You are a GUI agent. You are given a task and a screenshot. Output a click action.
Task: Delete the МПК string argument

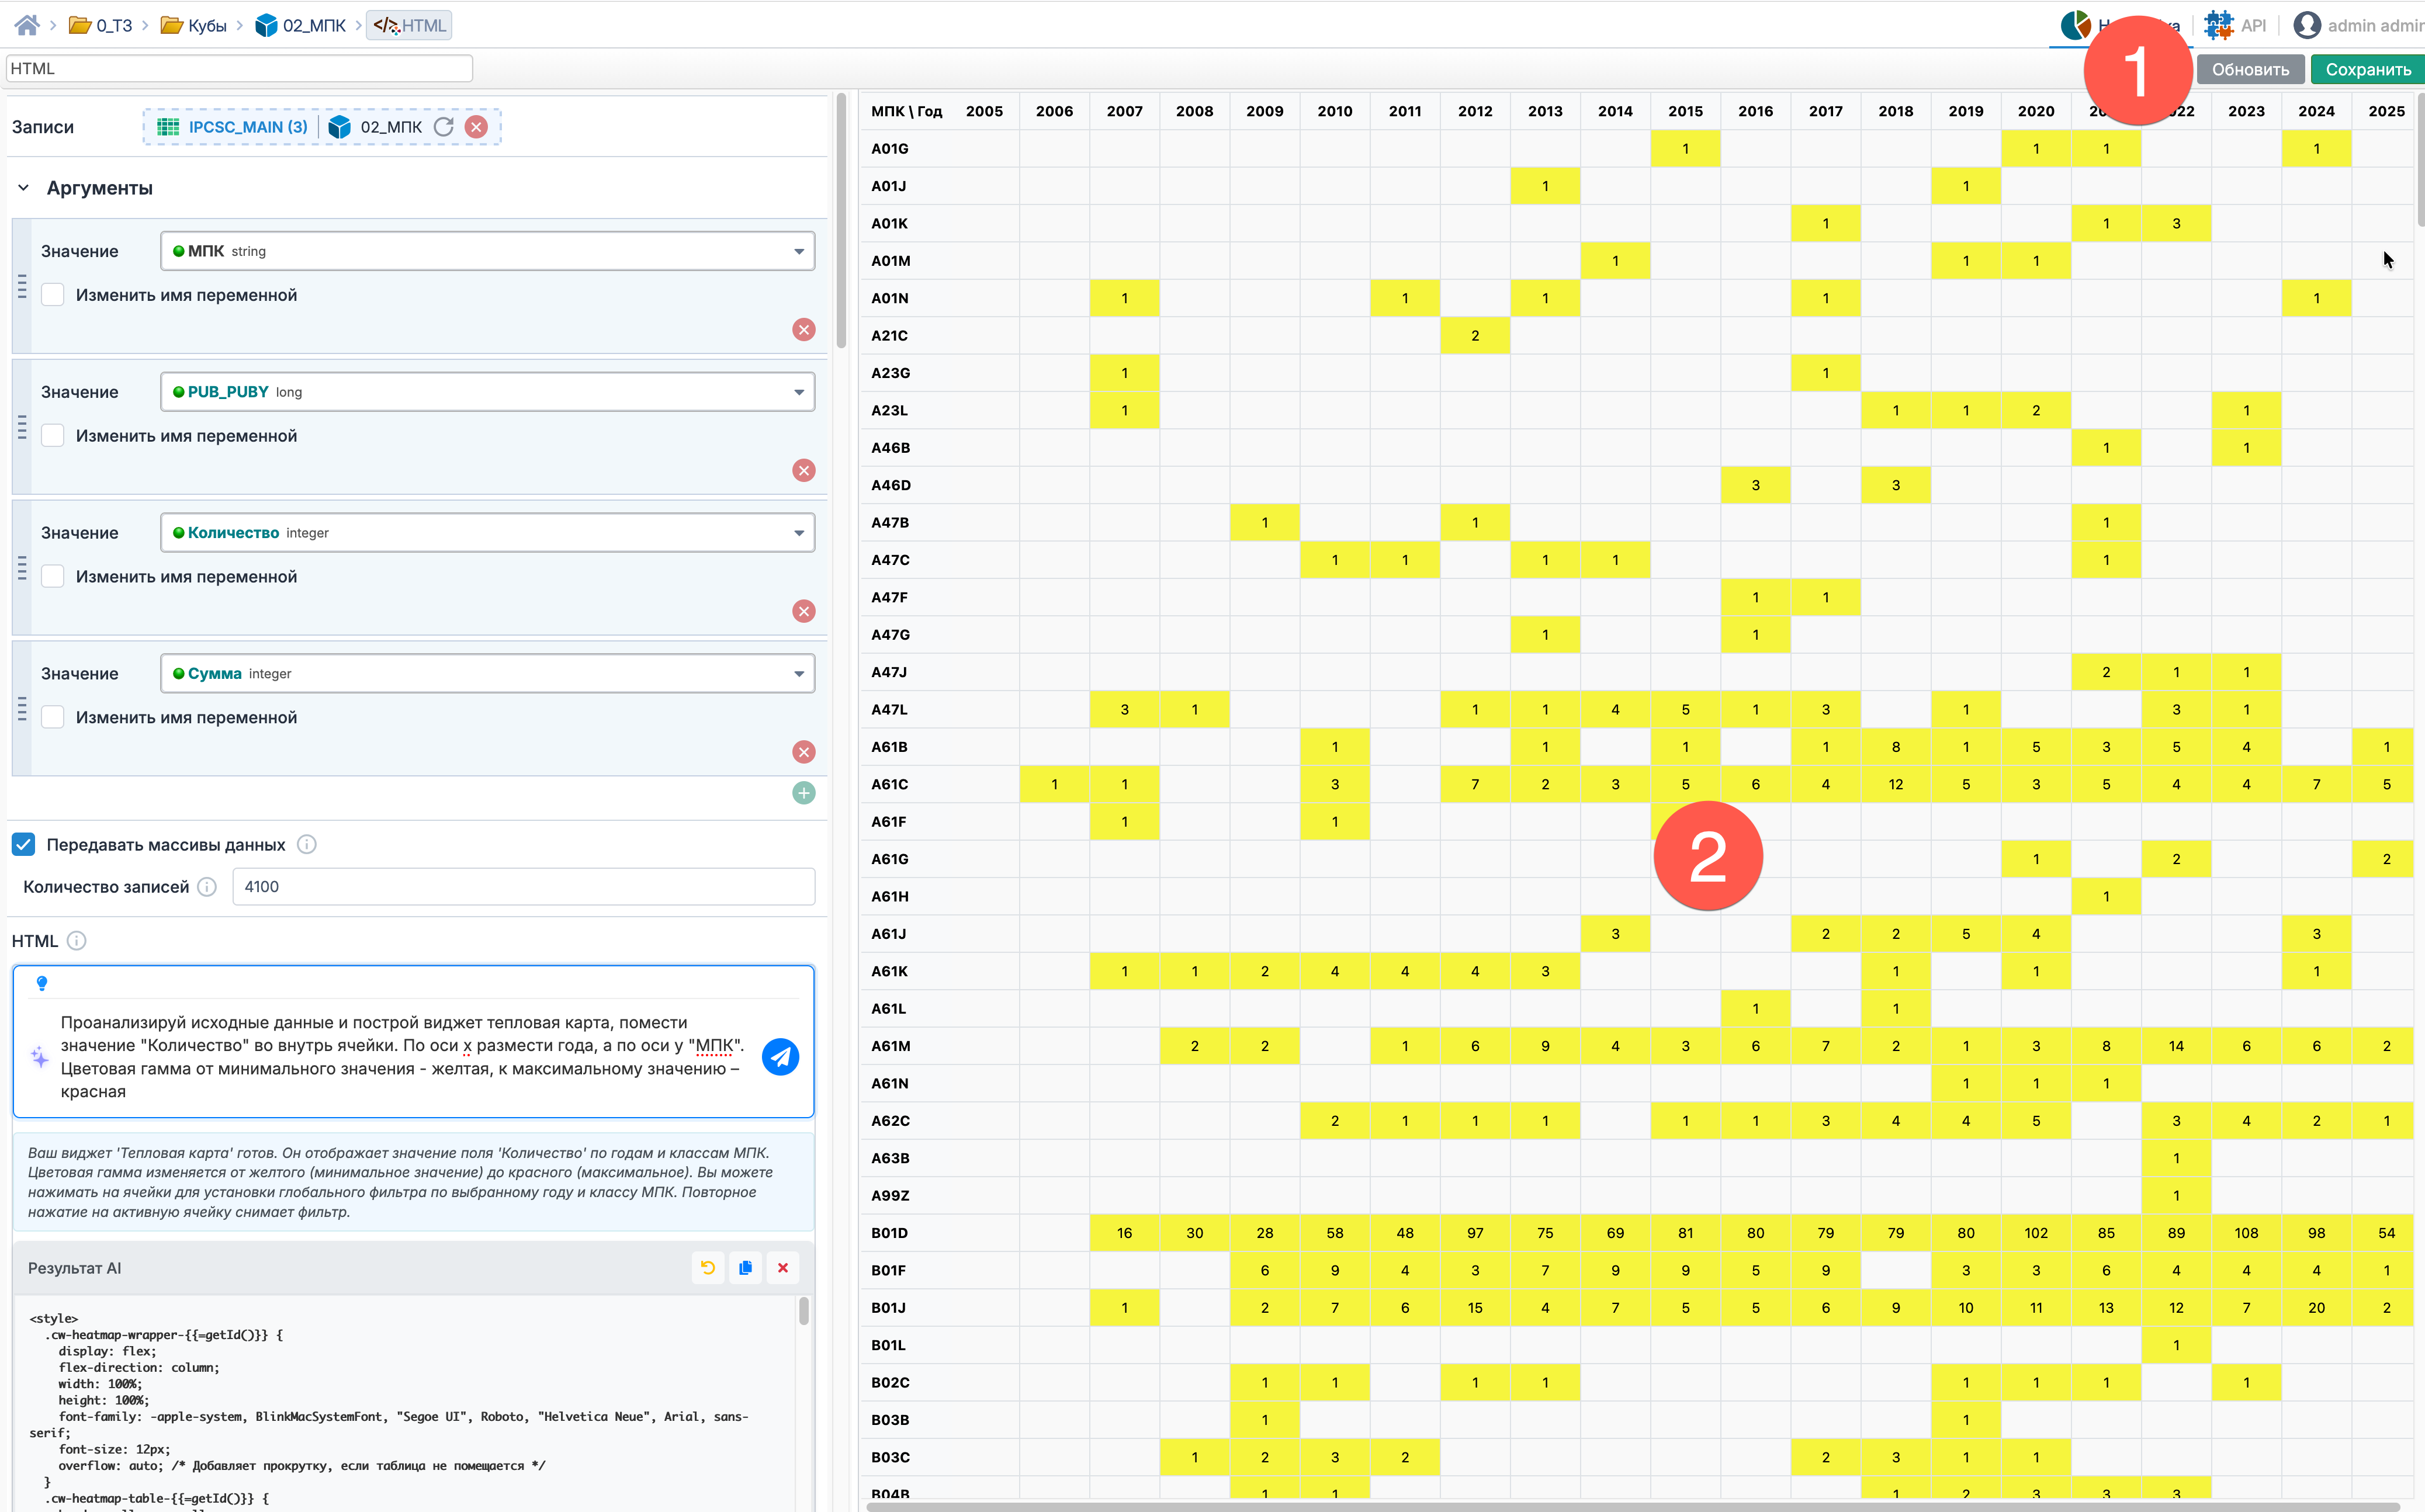pos(803,330)
